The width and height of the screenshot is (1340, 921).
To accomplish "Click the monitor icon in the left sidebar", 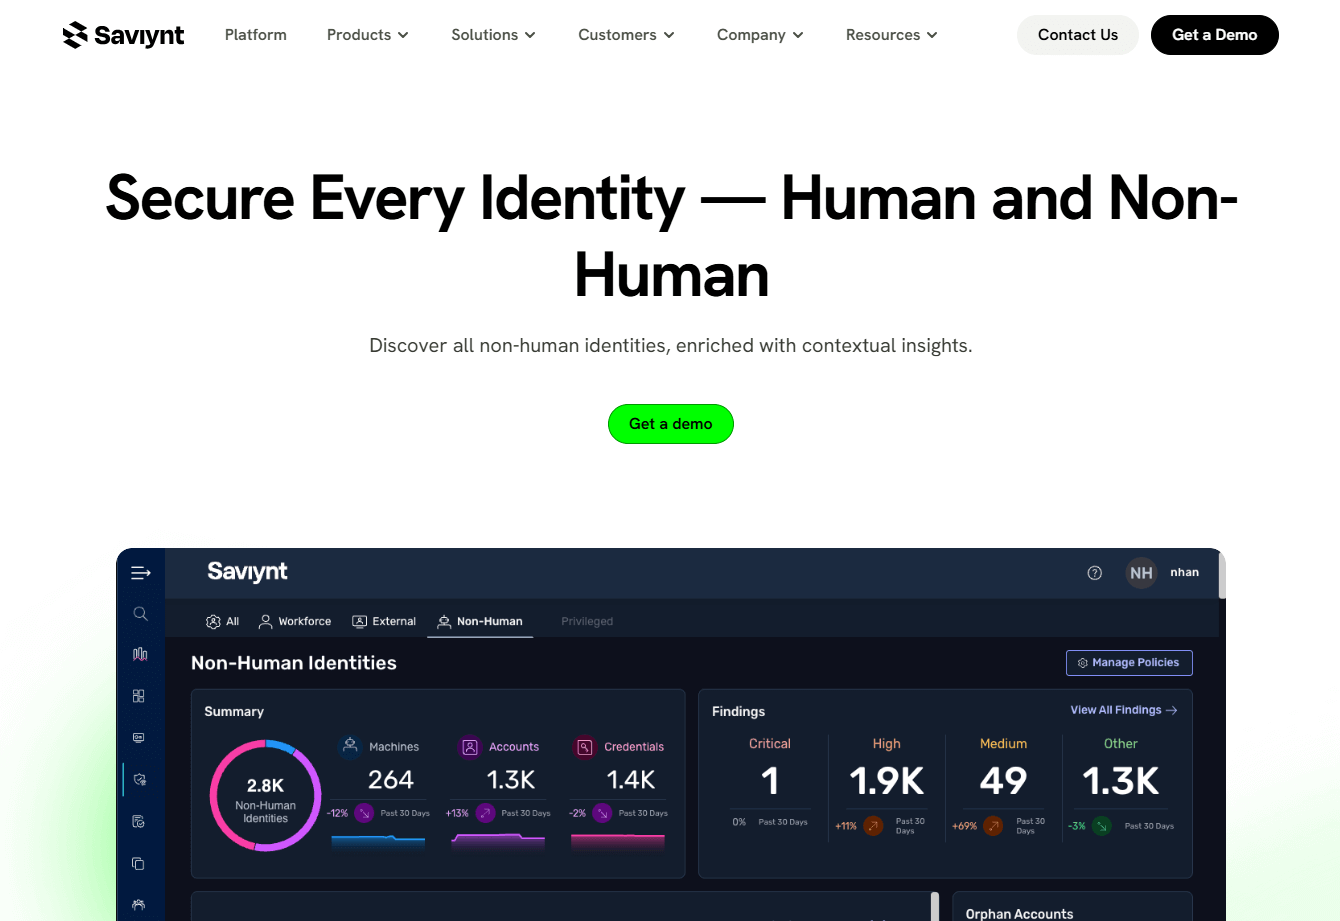I will pyautogui.click(x=140, y=737).
